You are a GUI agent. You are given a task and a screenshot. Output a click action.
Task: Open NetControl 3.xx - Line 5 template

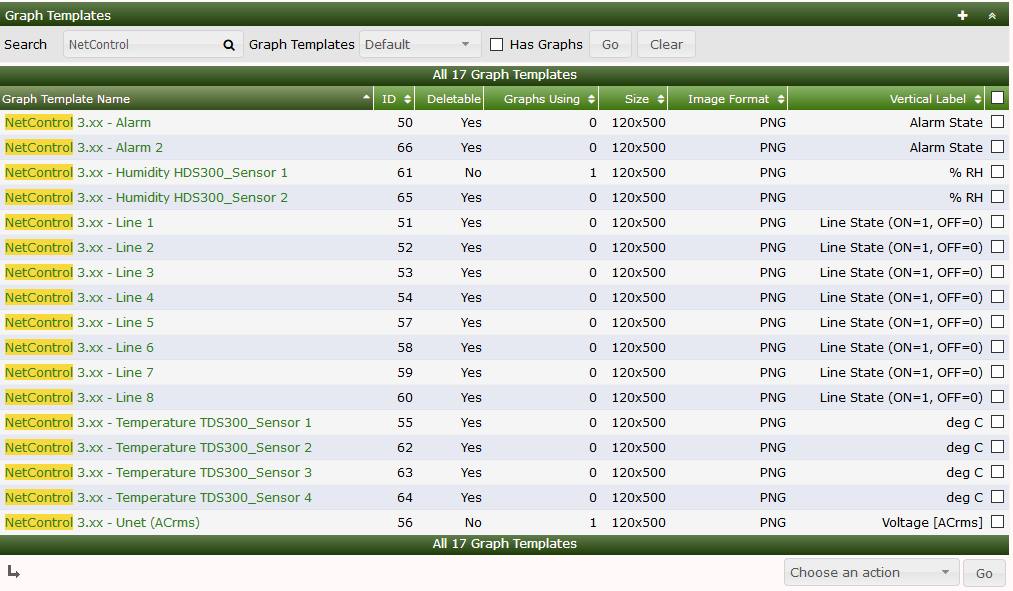pos(79,322)
